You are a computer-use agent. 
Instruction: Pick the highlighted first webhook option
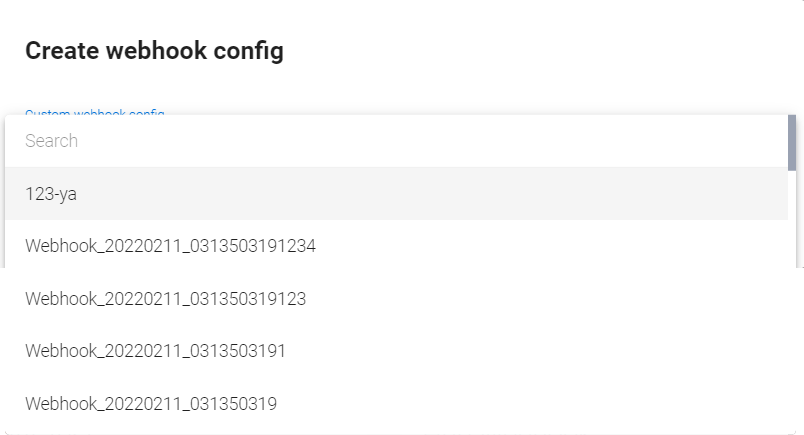[x=395, y=194]
